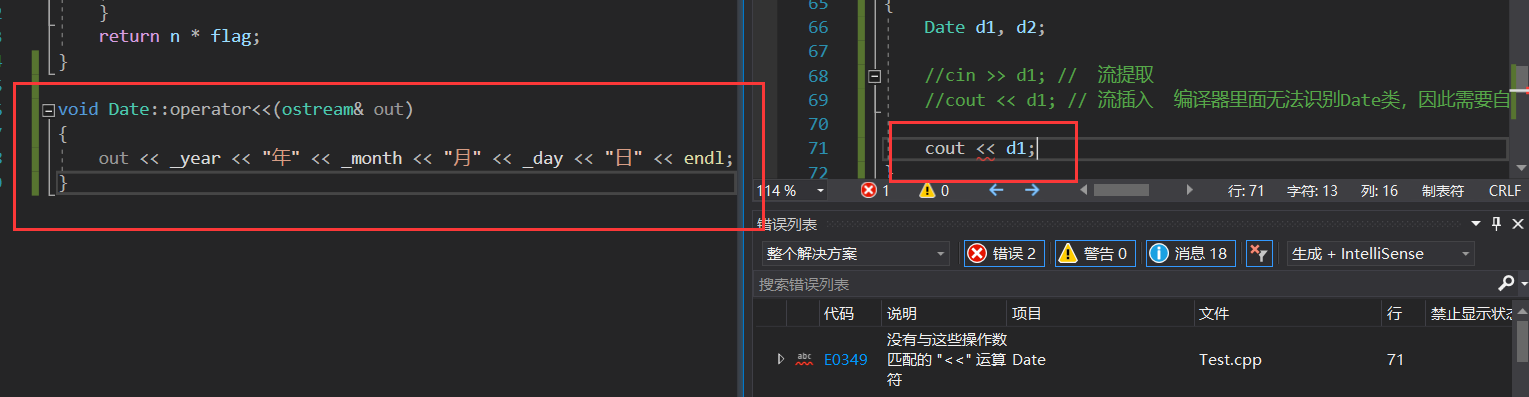Screen dimensions: 1529x397
Task: Navigate forward with the right arrow
Action: [x=1032, y=190]
